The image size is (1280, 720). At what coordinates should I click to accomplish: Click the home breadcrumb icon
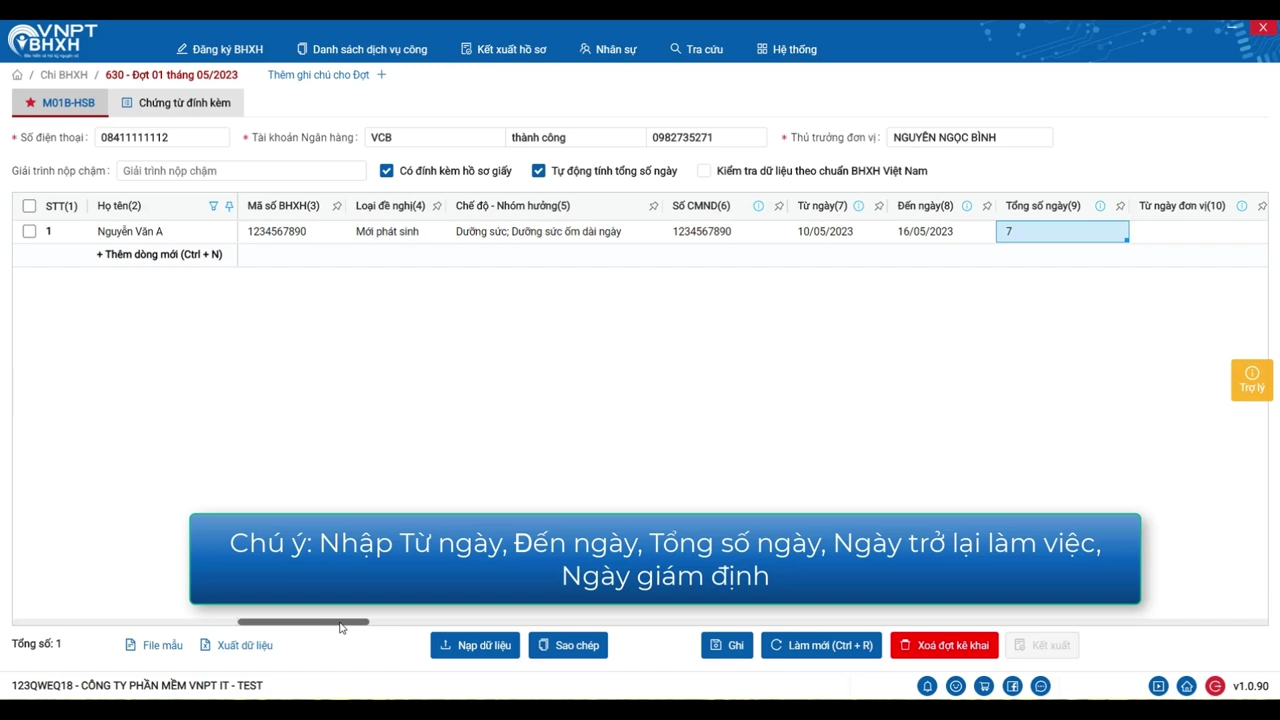click(17, 75)
